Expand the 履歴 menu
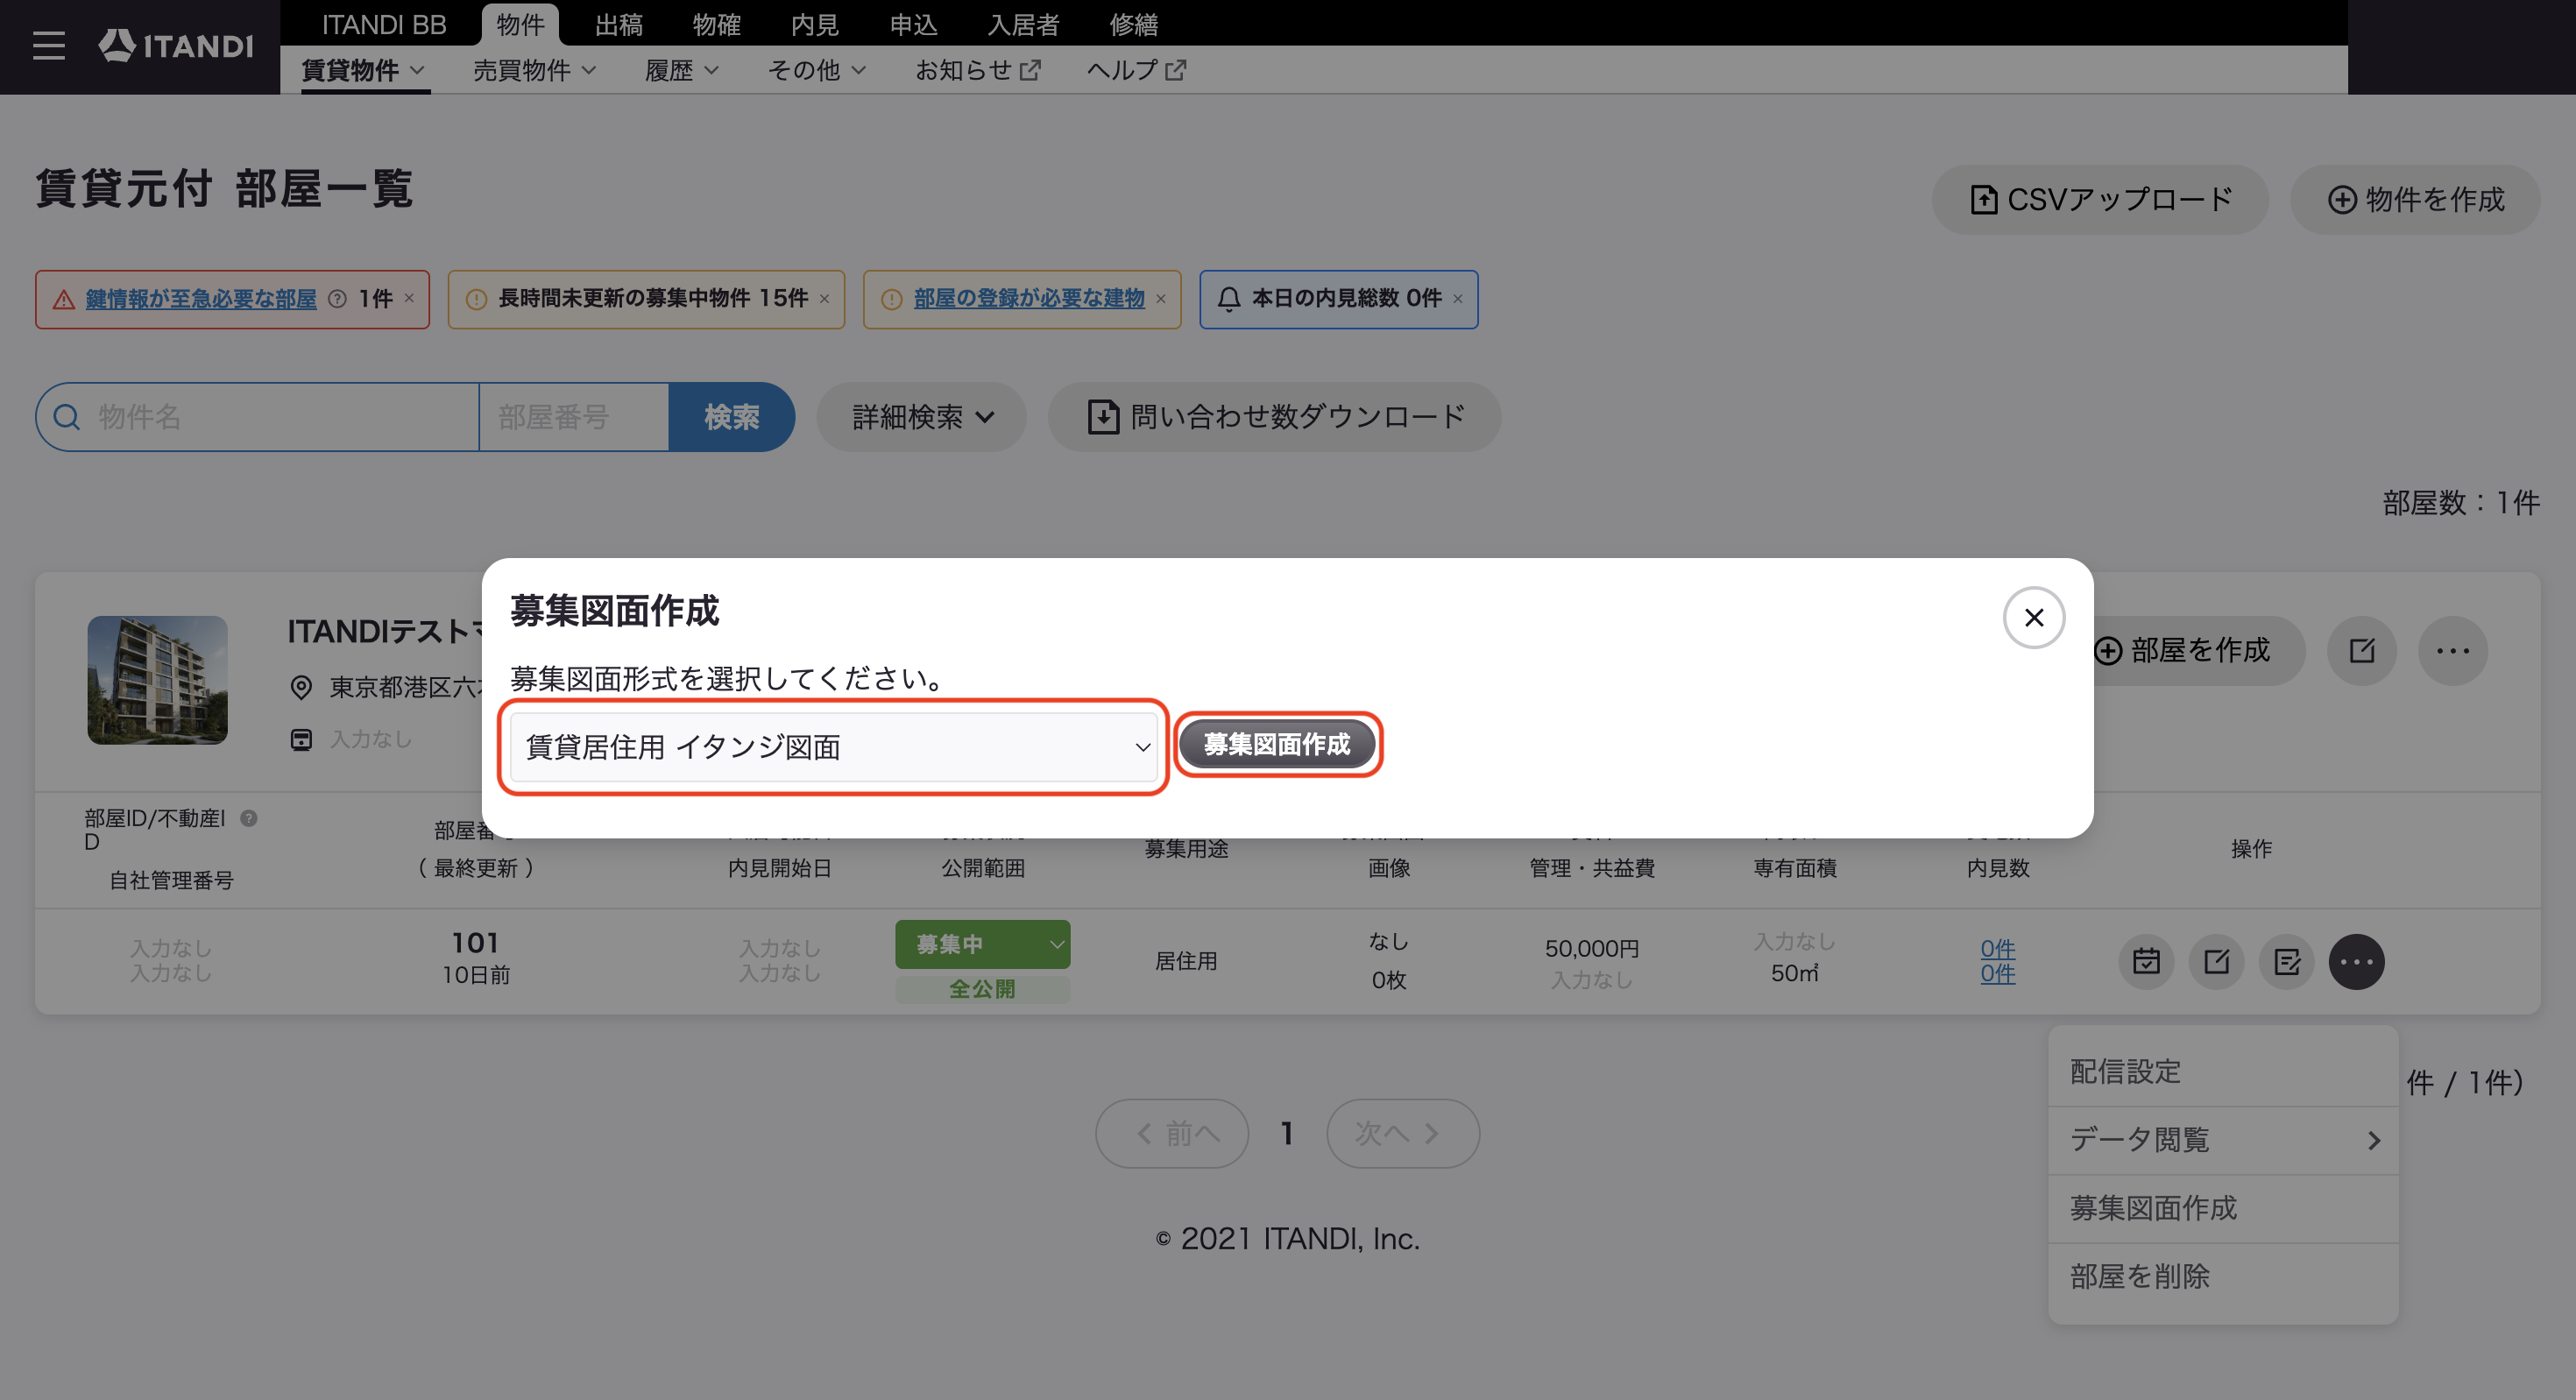The image size is (2576, 1400). pos(682,70)
